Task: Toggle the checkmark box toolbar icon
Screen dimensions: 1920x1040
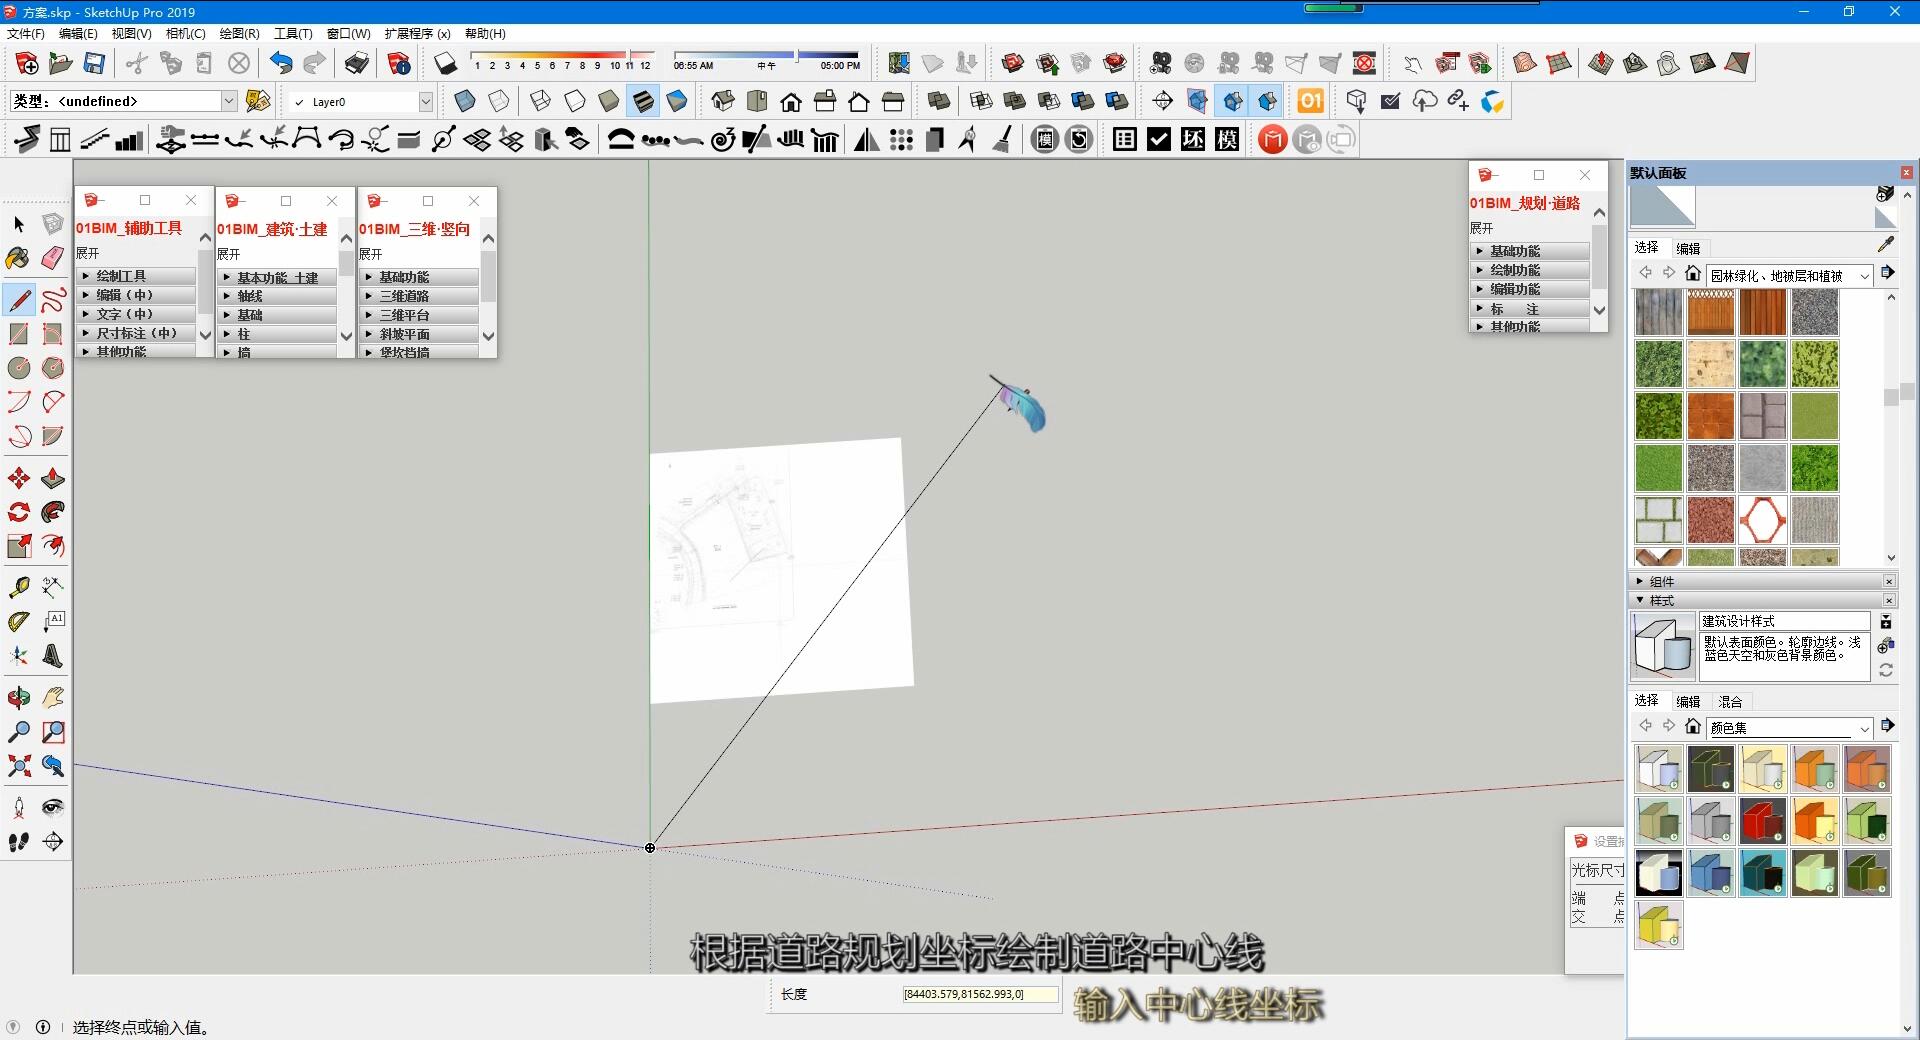Action: 1159,140
